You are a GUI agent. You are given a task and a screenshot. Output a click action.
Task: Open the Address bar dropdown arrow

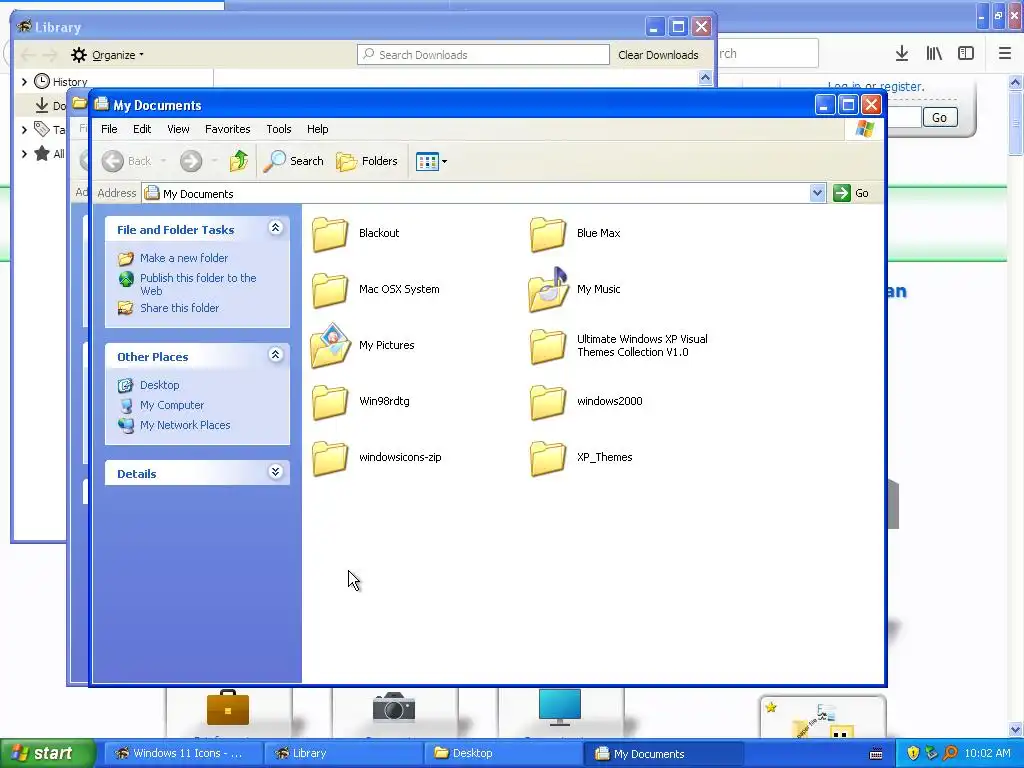(x=817, y=193)
